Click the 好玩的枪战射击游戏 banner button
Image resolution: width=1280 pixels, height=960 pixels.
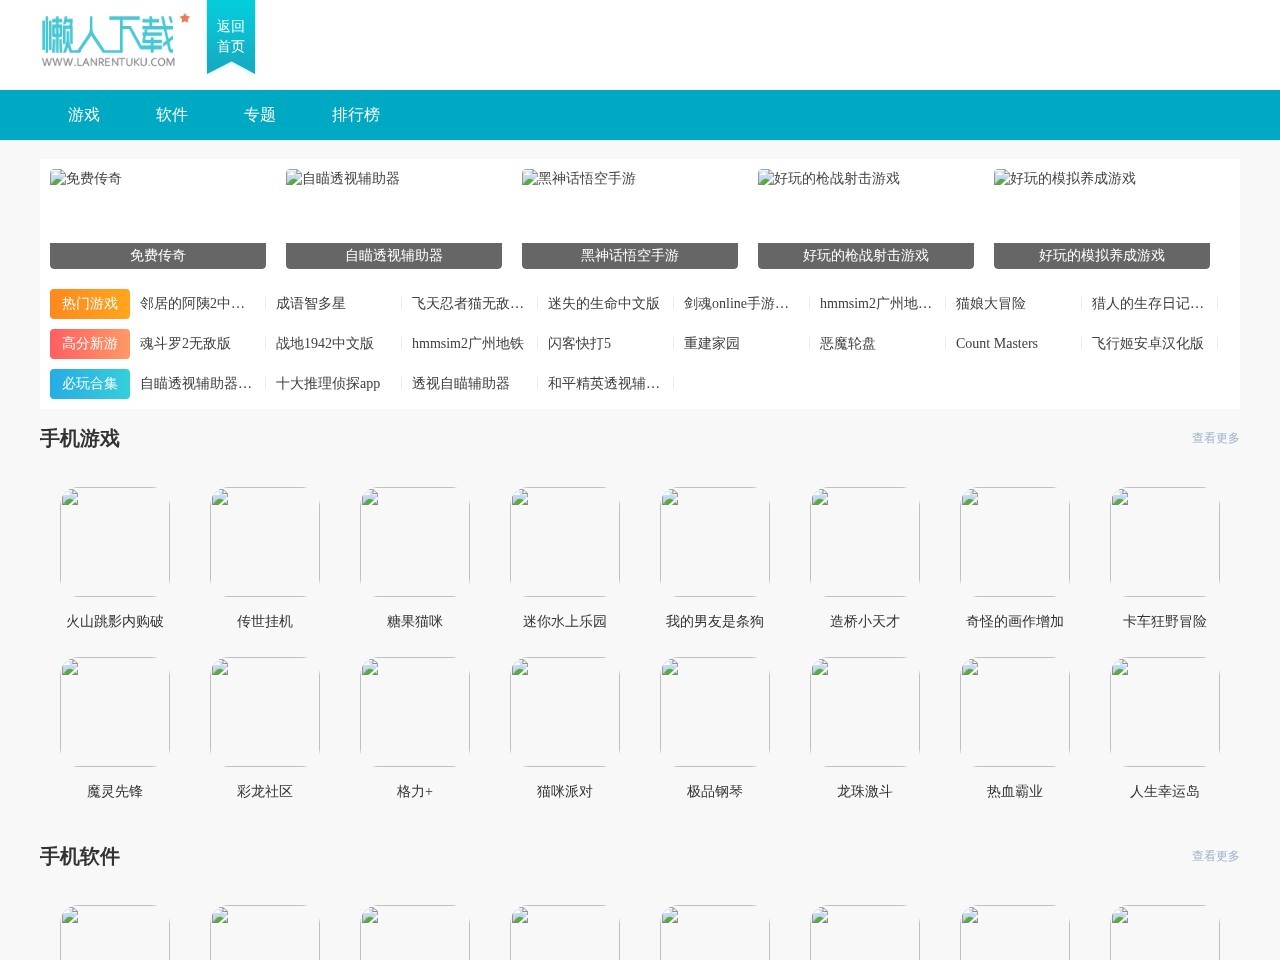(866, 256)
